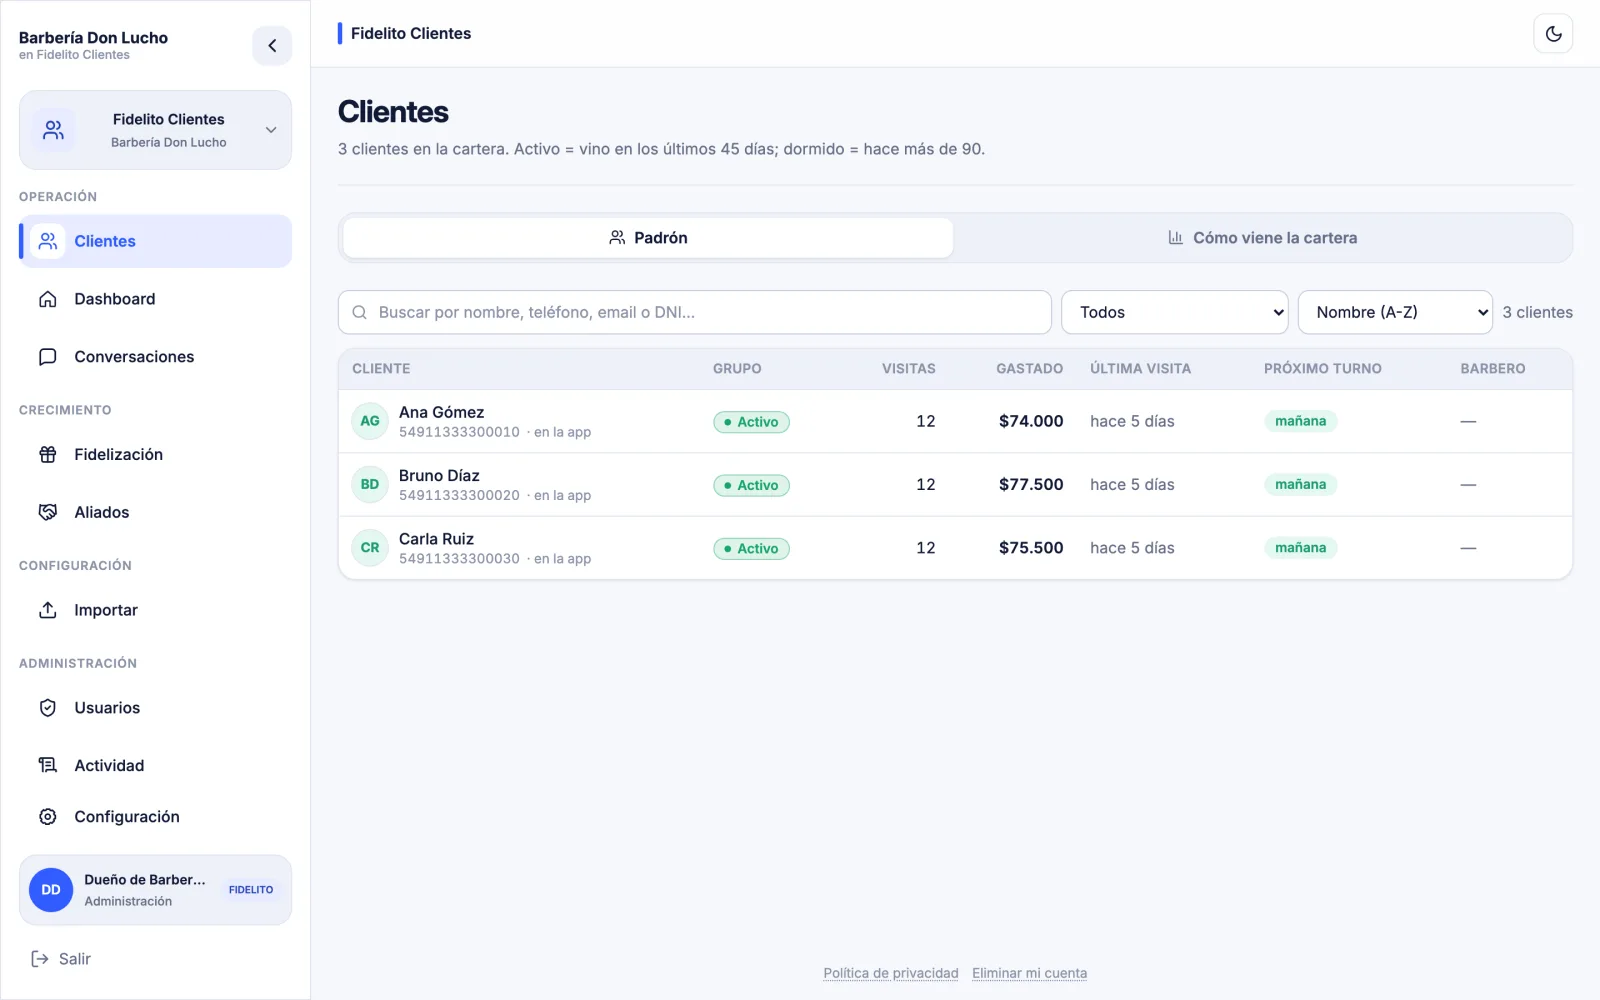Click Ana Gómez's Activo status badge
This screenshot has height=1000, width=1600.
tap(751, 422)
